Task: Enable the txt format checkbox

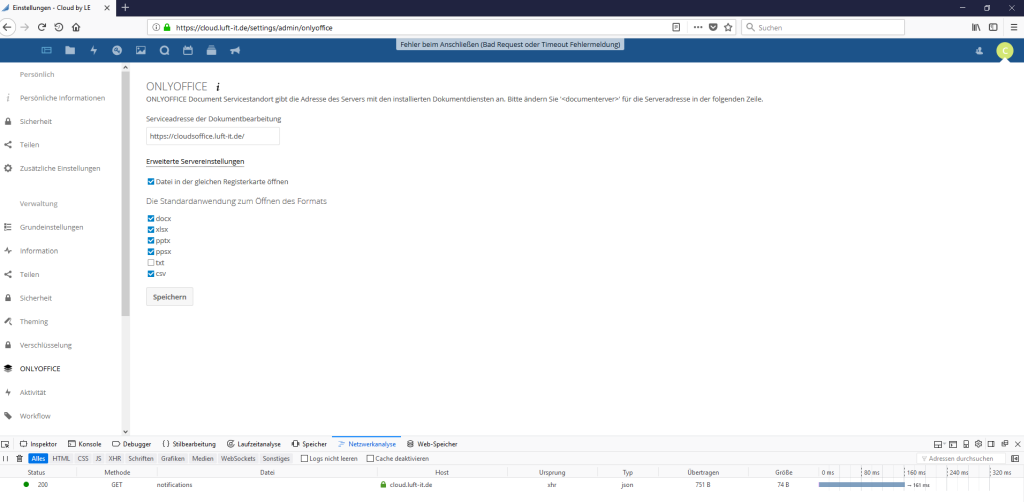Action: tap(151, 262)
